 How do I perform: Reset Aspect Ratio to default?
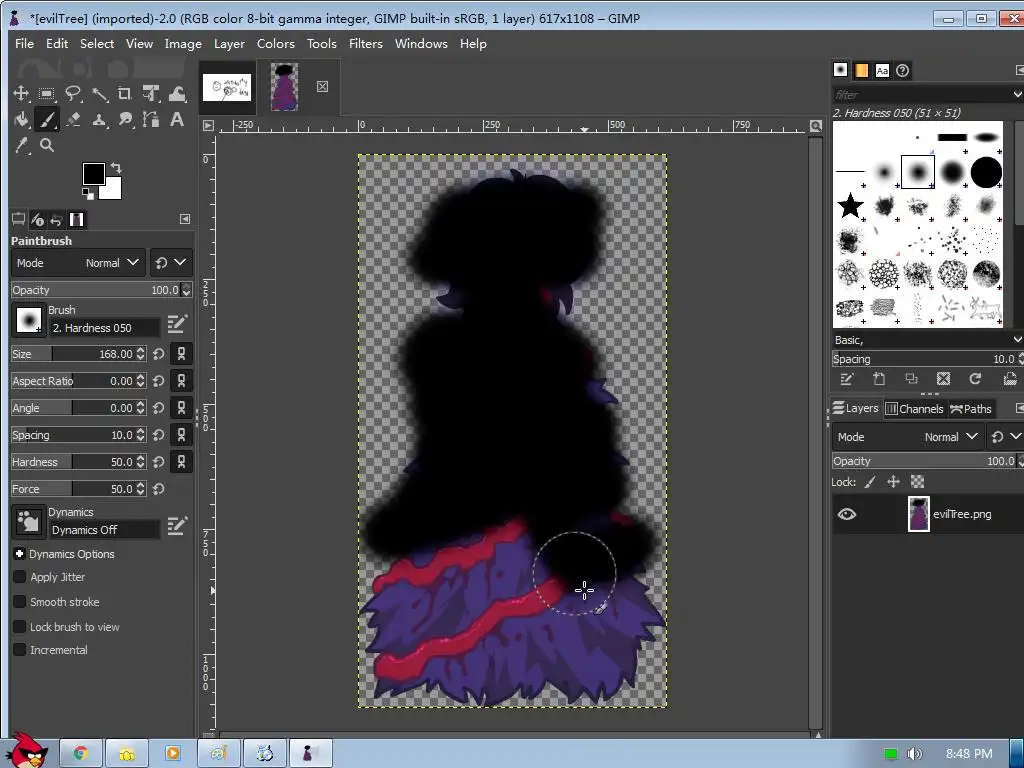[159, 381]
